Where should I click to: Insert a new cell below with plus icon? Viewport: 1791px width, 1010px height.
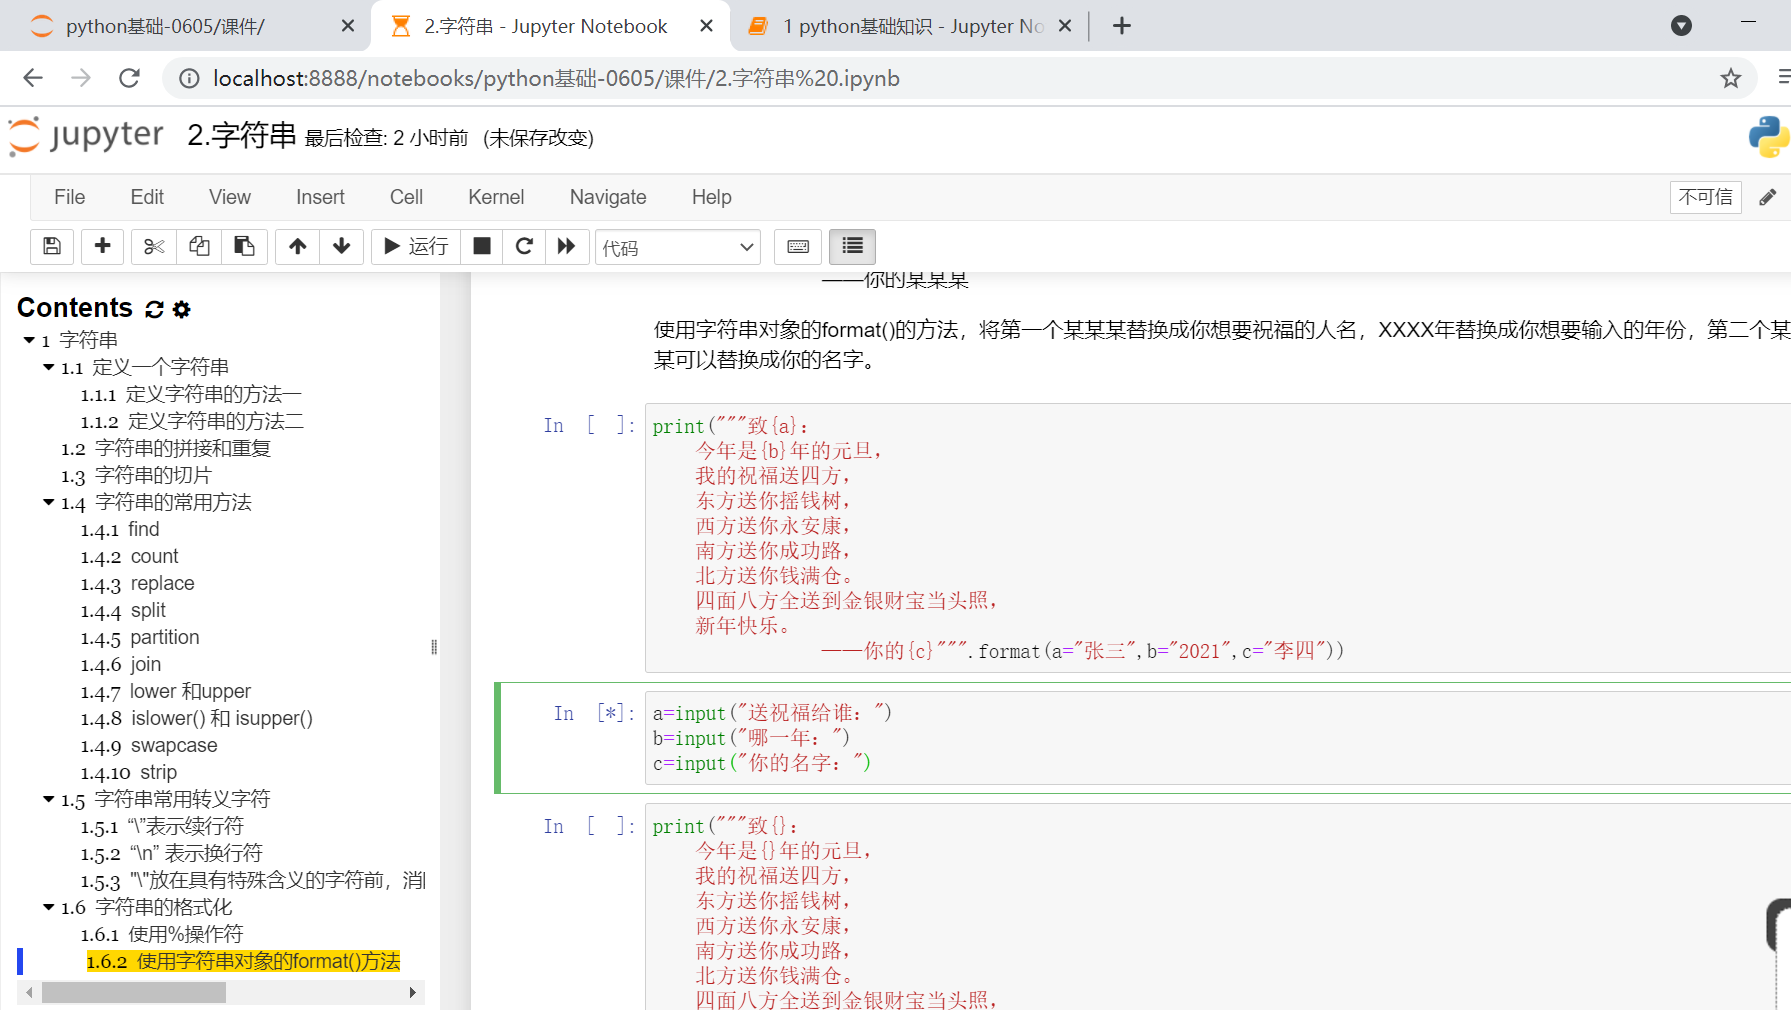[x=102, y=246]
